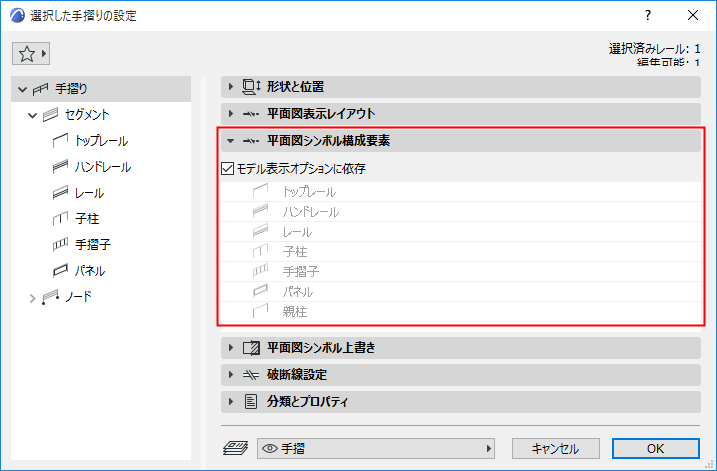Click the greyed 手摺子 label in list
The image size is (717, 471).
pyautogui.click(x=300, y=272)
